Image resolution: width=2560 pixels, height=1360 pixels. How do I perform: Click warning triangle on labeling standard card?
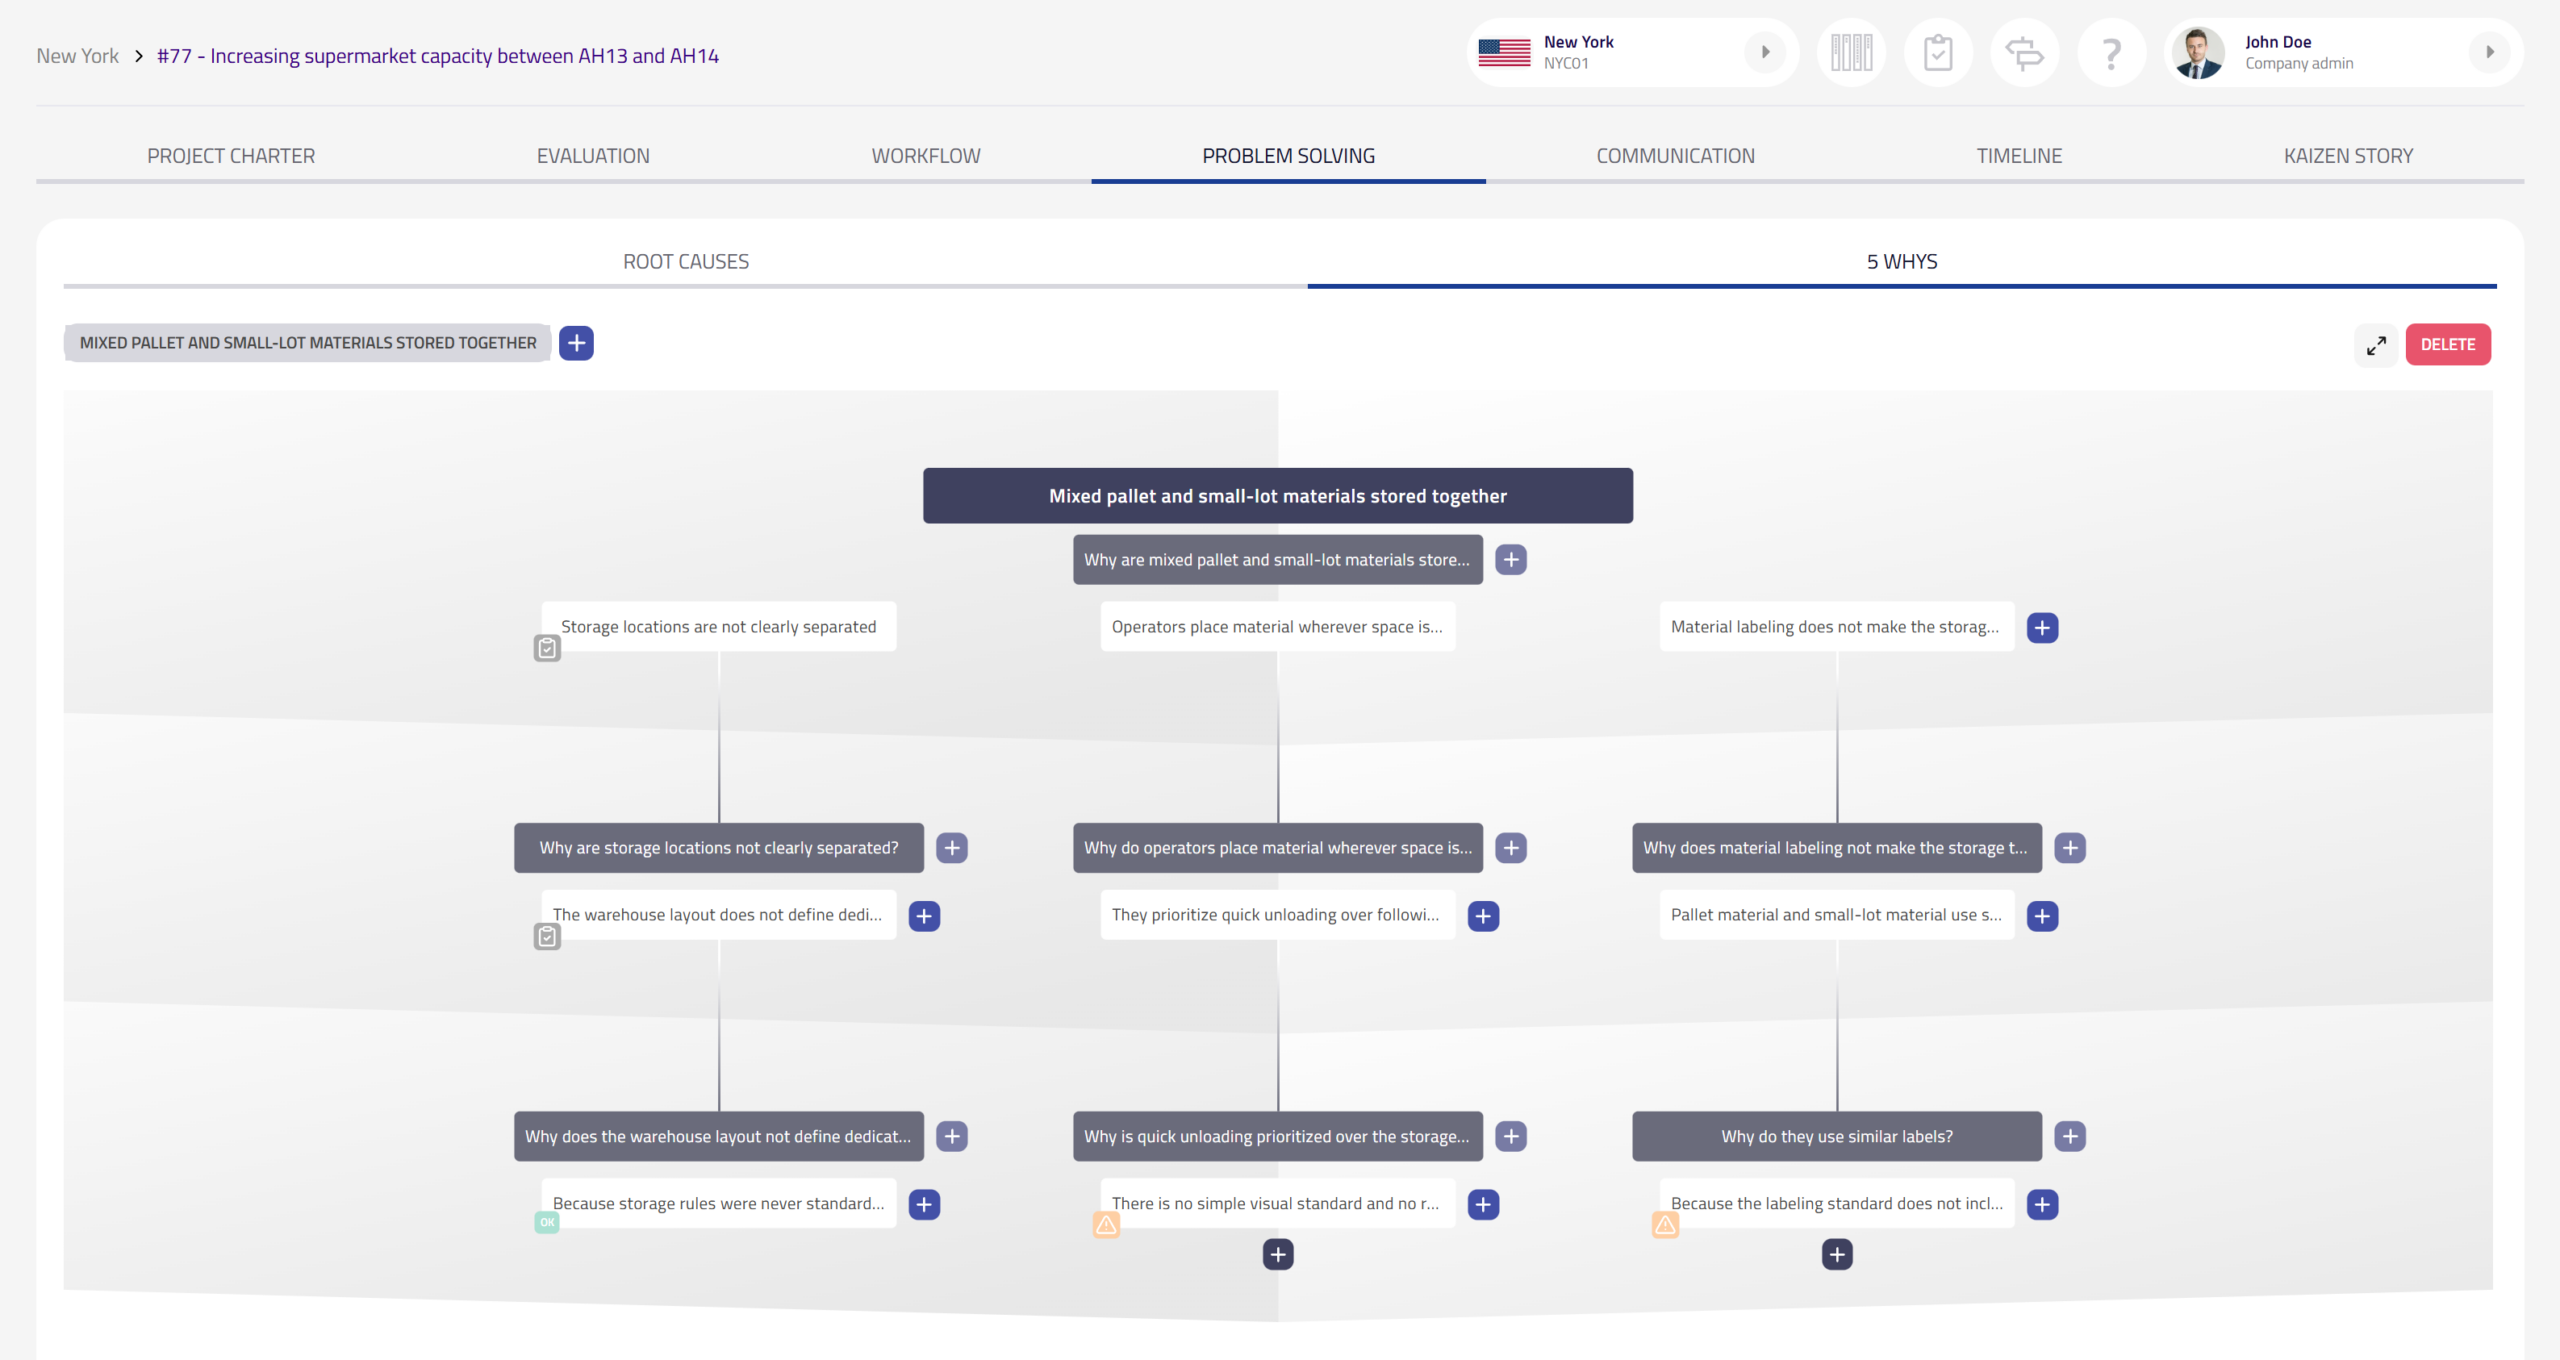[x=1665, y=1224]
